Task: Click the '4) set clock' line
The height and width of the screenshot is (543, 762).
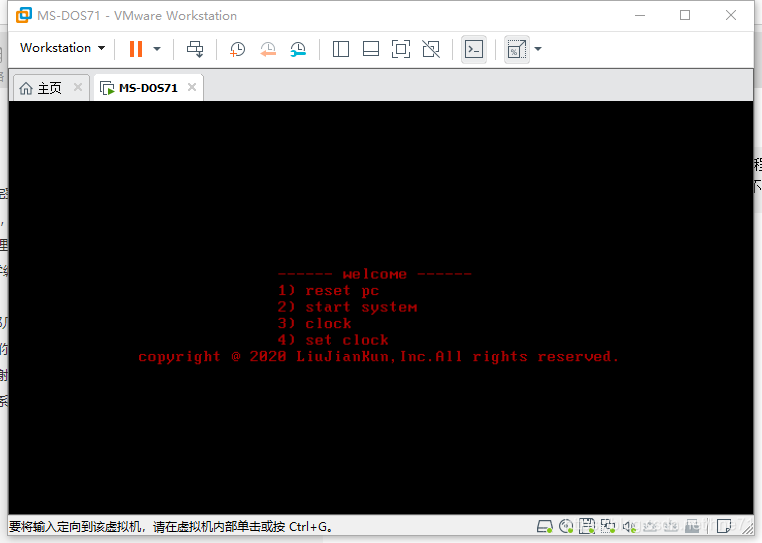Action: [333, 340]
